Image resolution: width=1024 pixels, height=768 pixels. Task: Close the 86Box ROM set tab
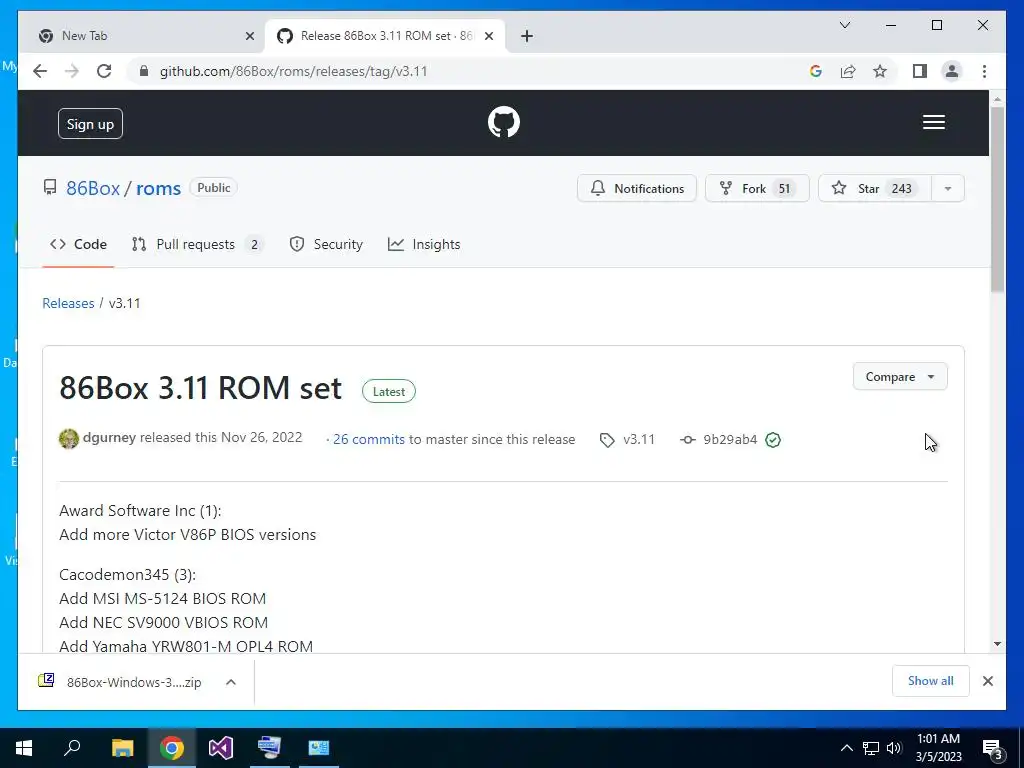coord(488,36)
